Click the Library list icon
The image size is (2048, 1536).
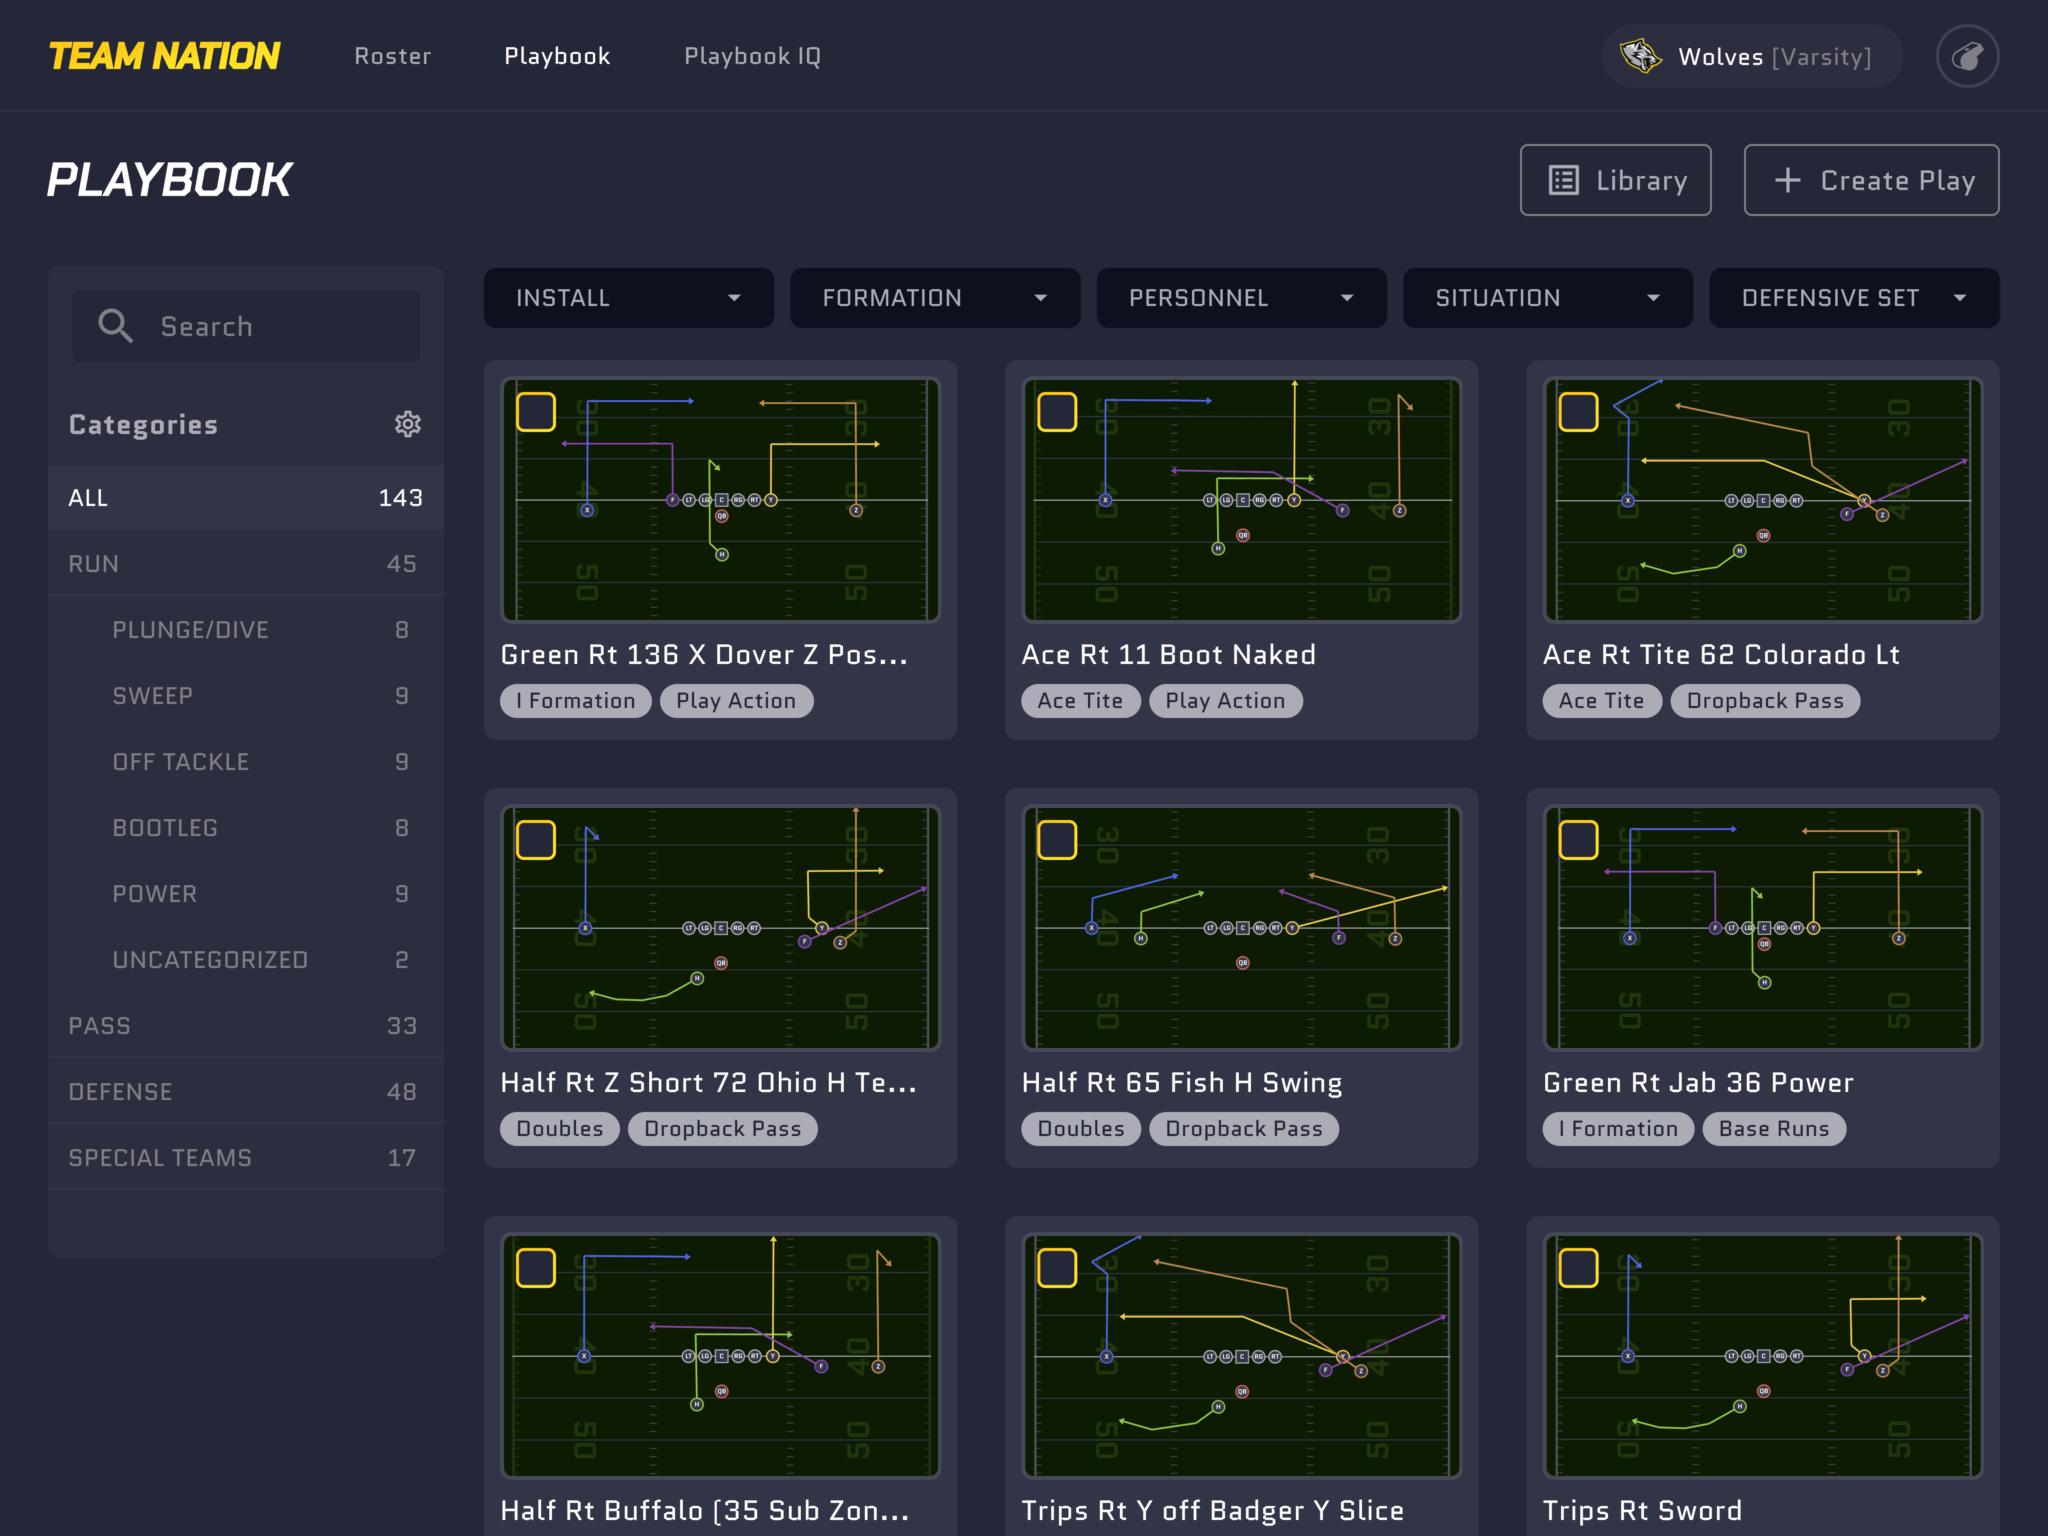pos(1561,180)
